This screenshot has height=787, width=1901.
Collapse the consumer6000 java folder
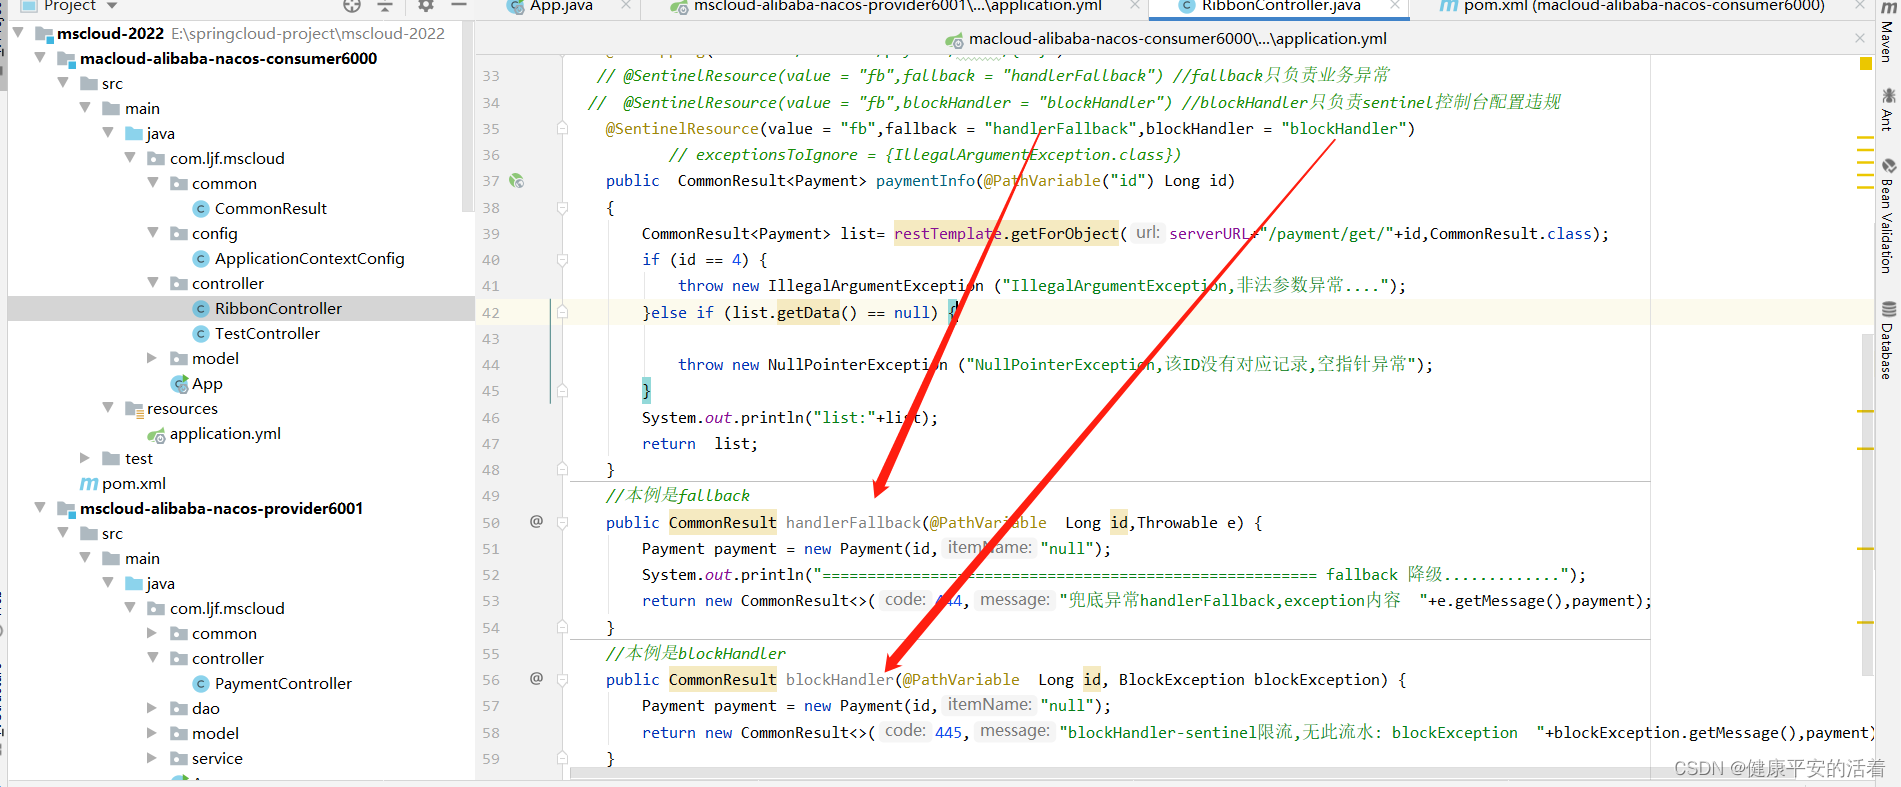coord(108,133)
